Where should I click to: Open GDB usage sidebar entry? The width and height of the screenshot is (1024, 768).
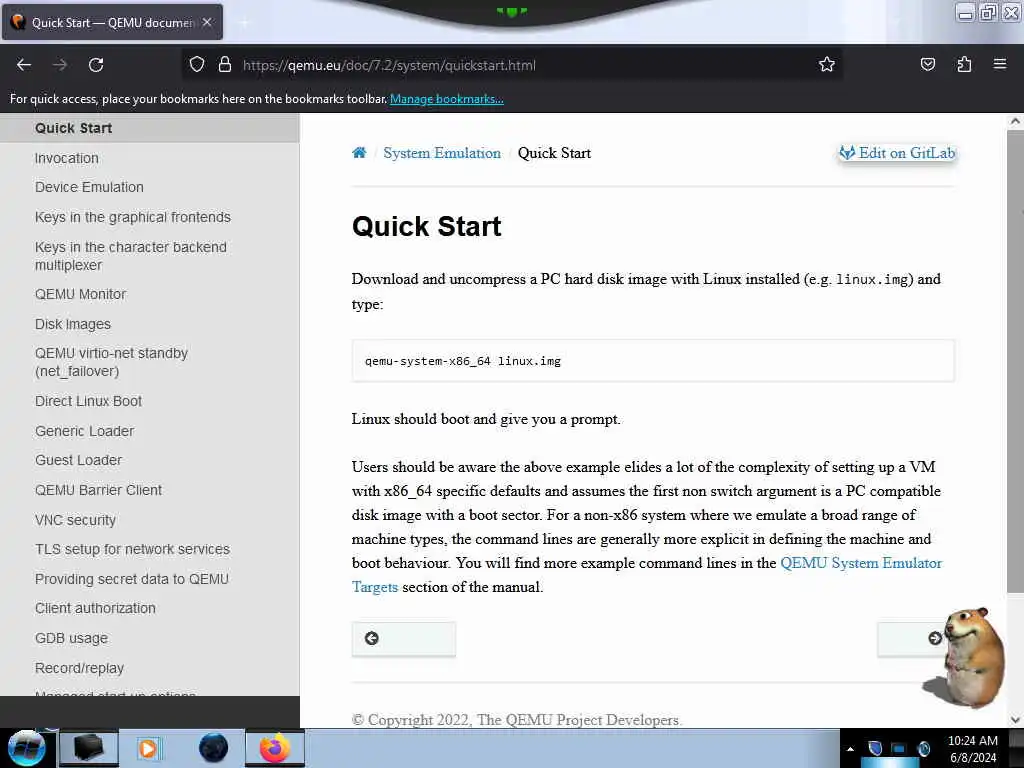[x=71, y=639]
